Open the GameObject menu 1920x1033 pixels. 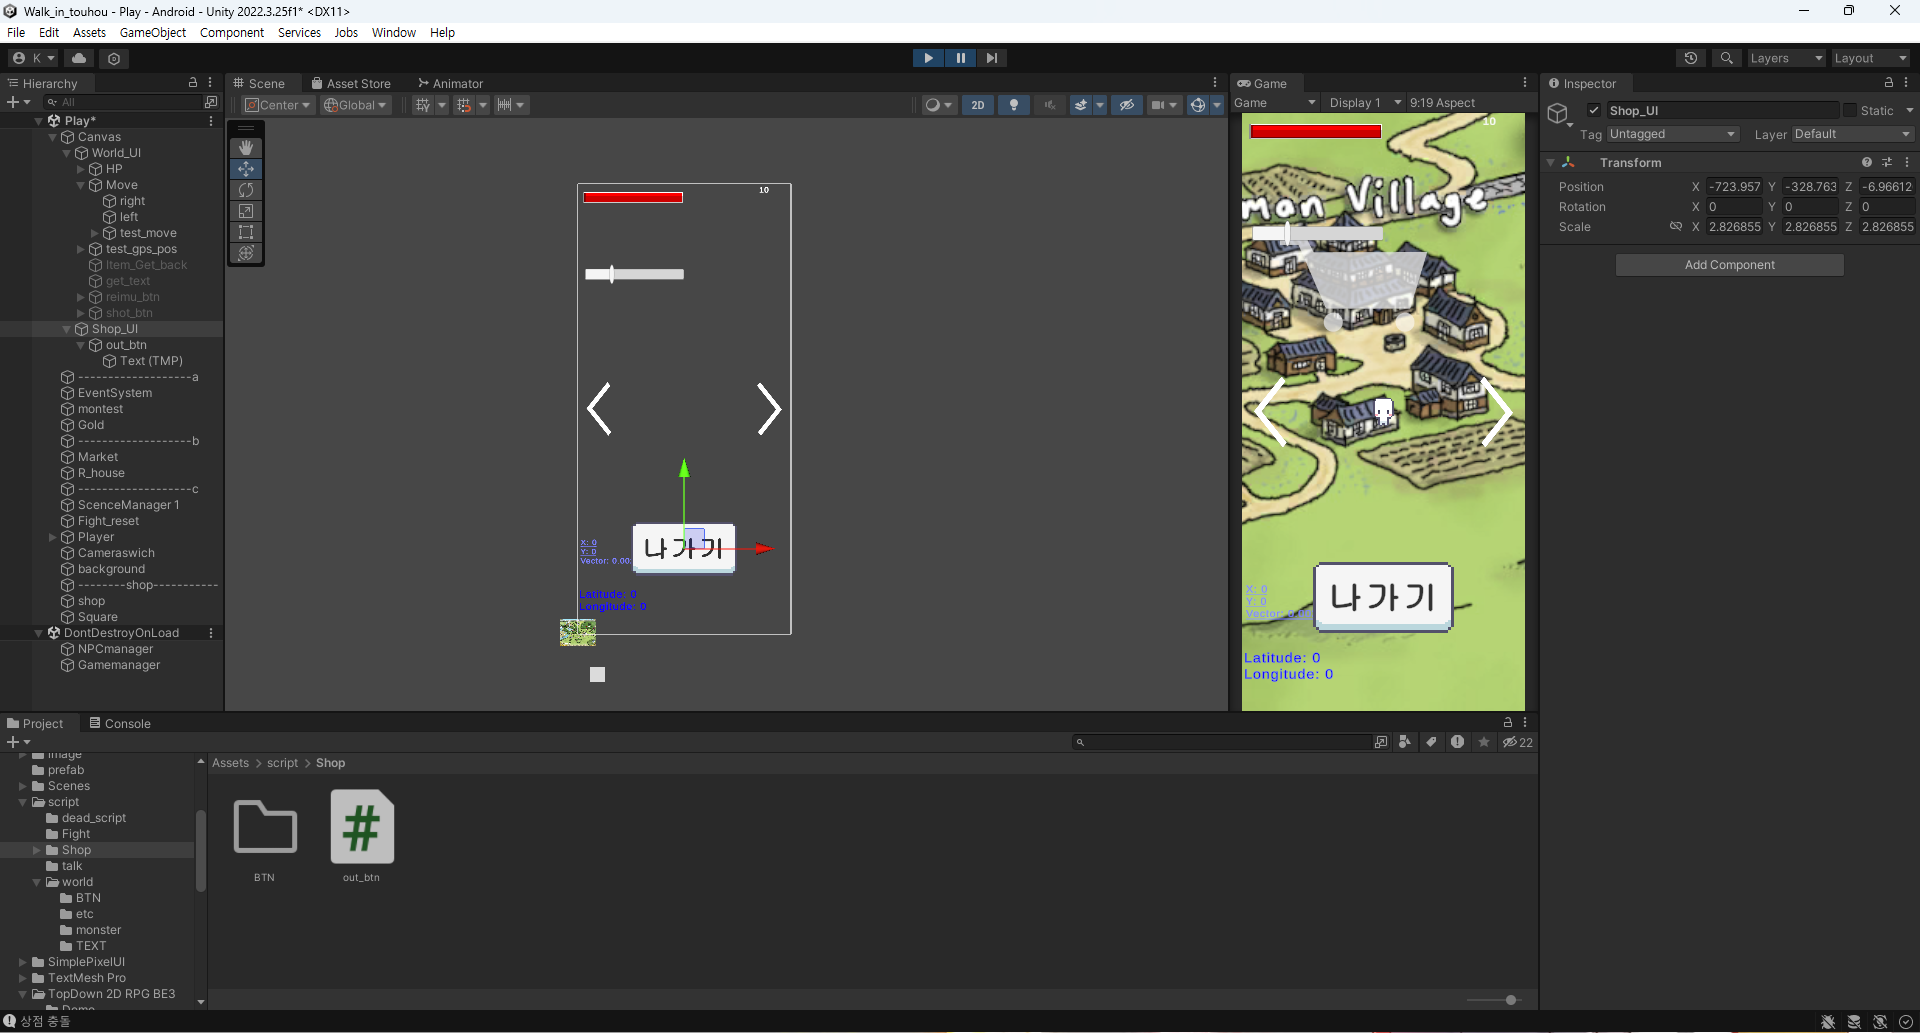[153, 33]
